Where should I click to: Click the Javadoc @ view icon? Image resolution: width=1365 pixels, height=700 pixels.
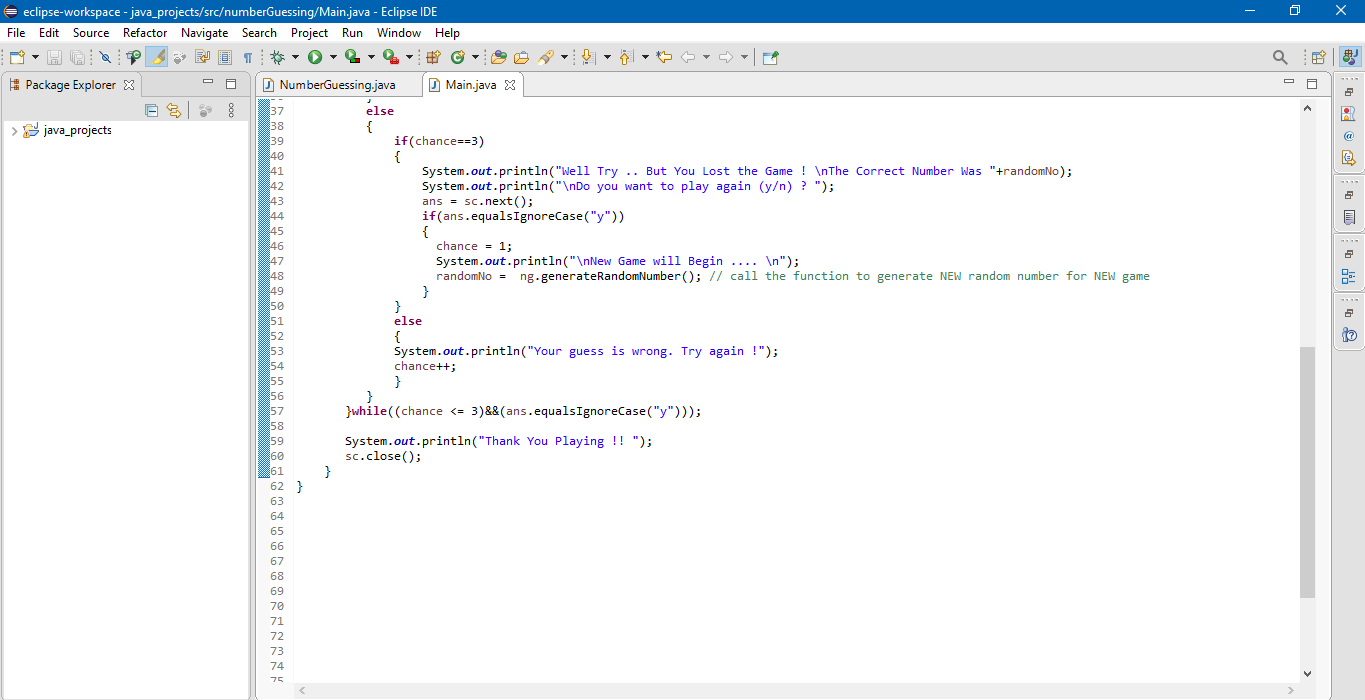click(x=1349, y=135)
